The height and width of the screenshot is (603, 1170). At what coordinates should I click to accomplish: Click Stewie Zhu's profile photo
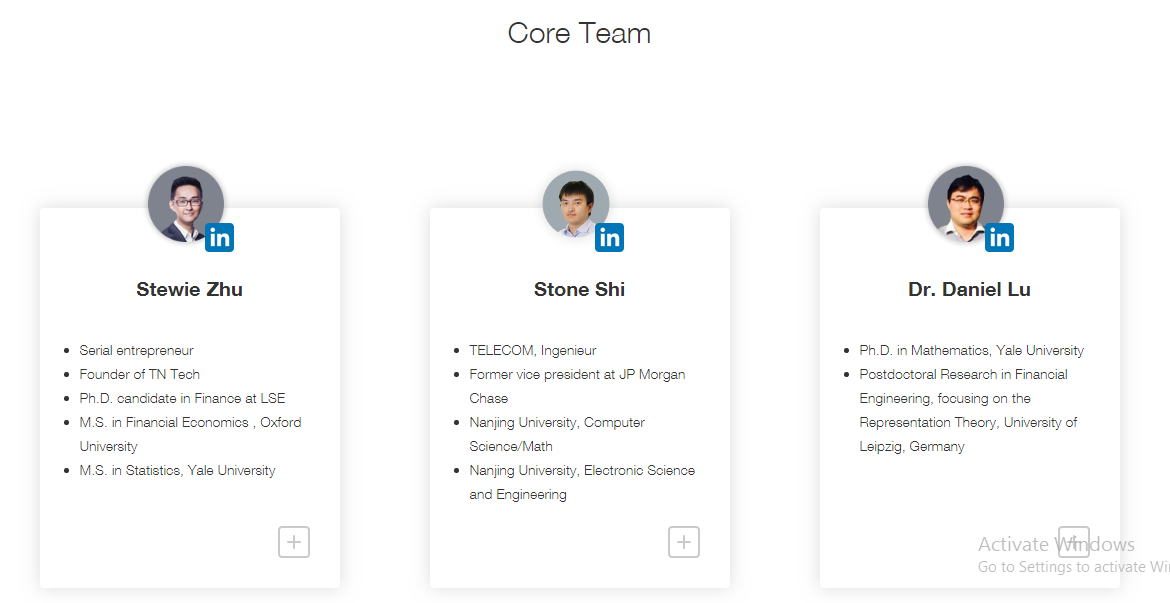tap(183, 202)
